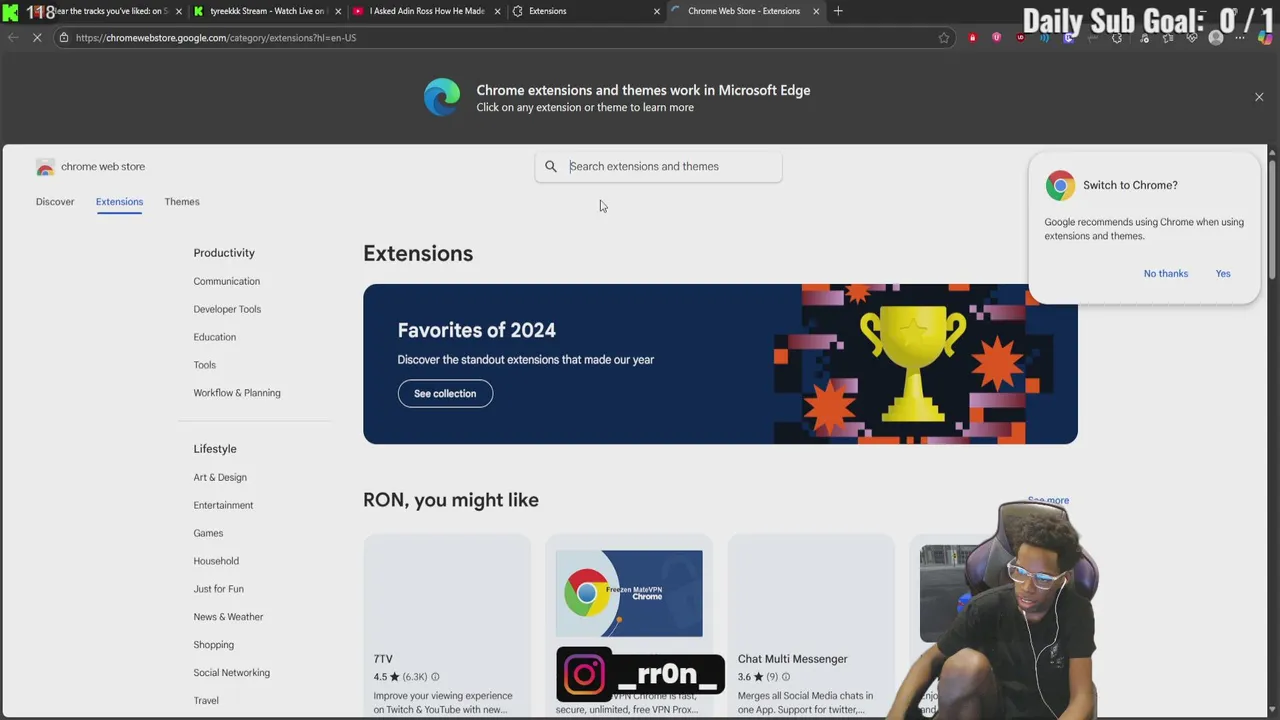Select the Extensions store tab

119,202
